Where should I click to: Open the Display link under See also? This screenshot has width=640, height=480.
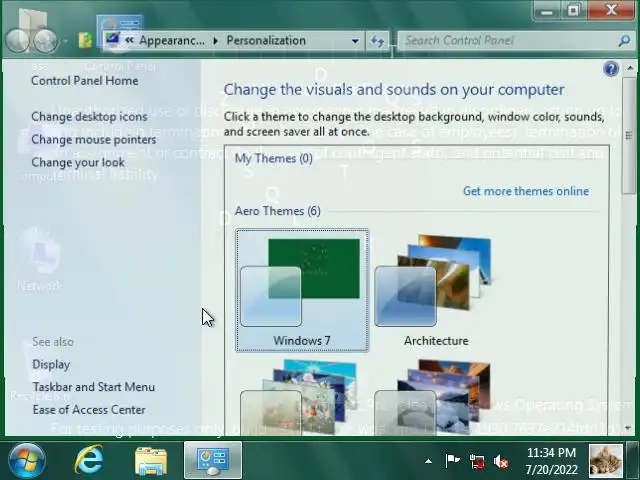pos(51,364)
